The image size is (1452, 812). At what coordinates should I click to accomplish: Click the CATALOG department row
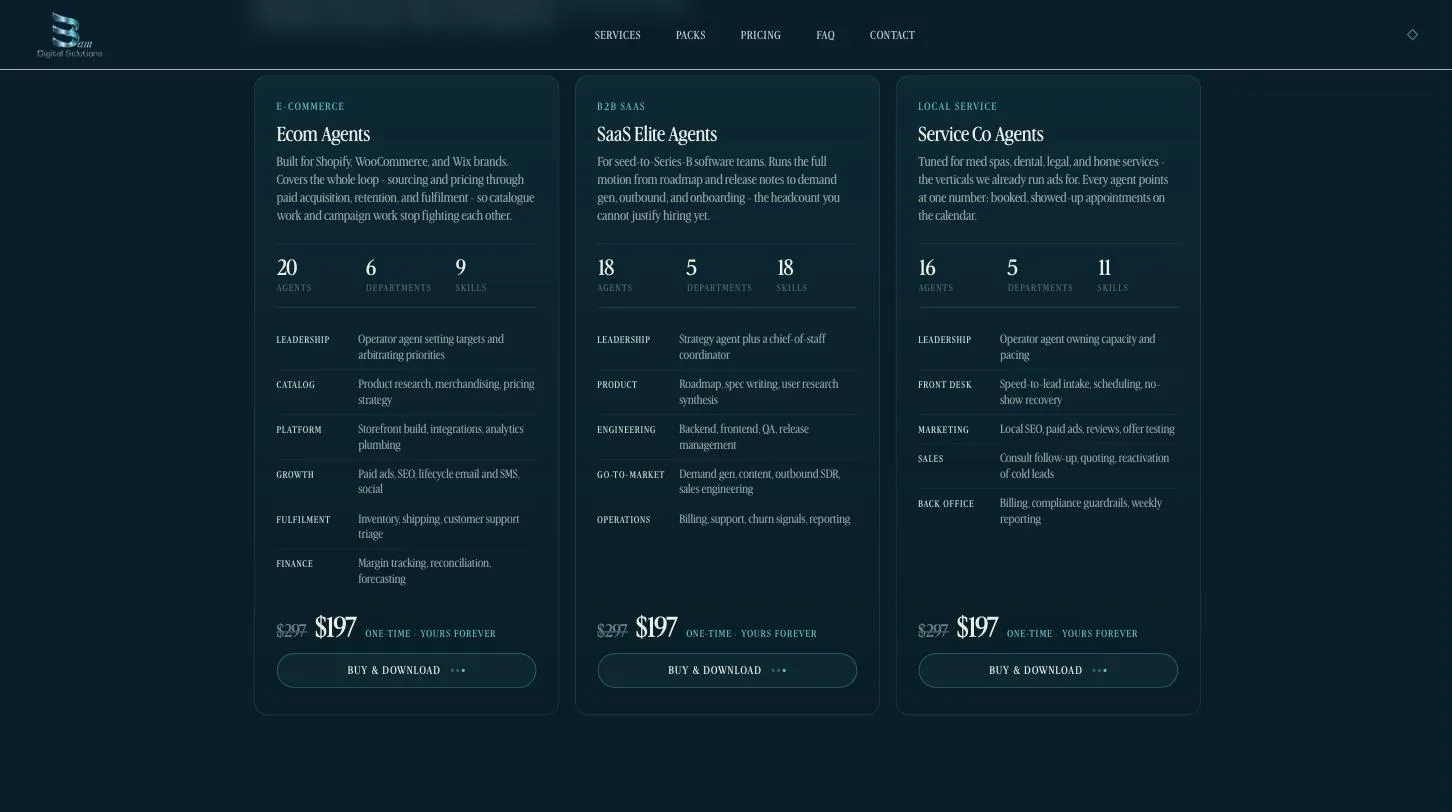click(x=406, y=392)
